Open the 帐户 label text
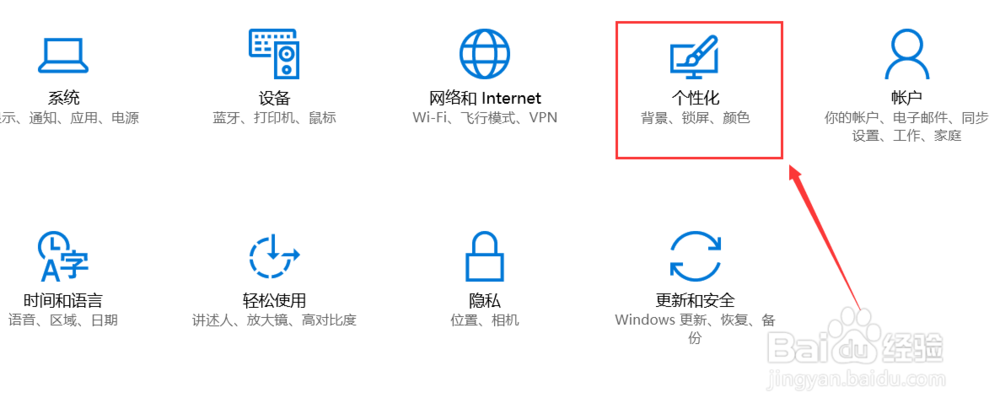This screenshot has height=414, width=1000. 906,98
